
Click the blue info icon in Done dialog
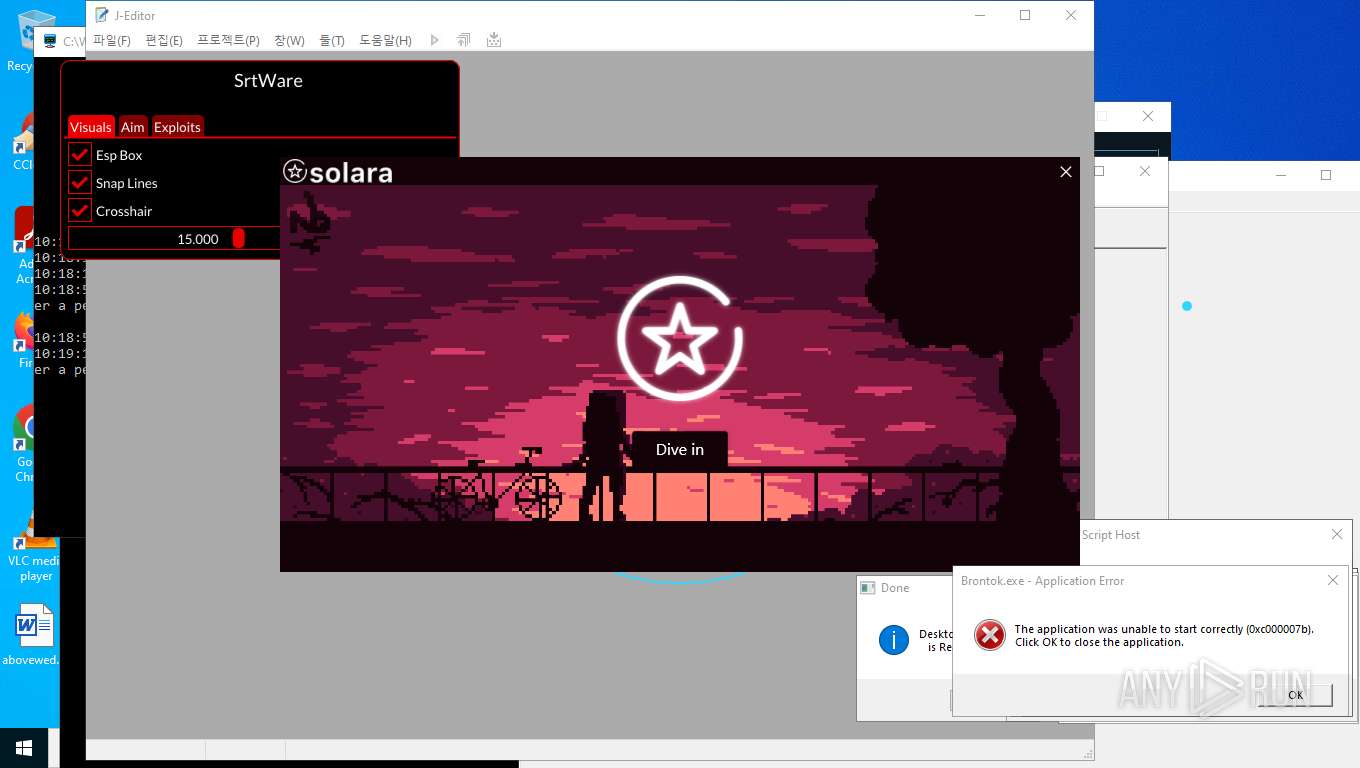(893, 640)
